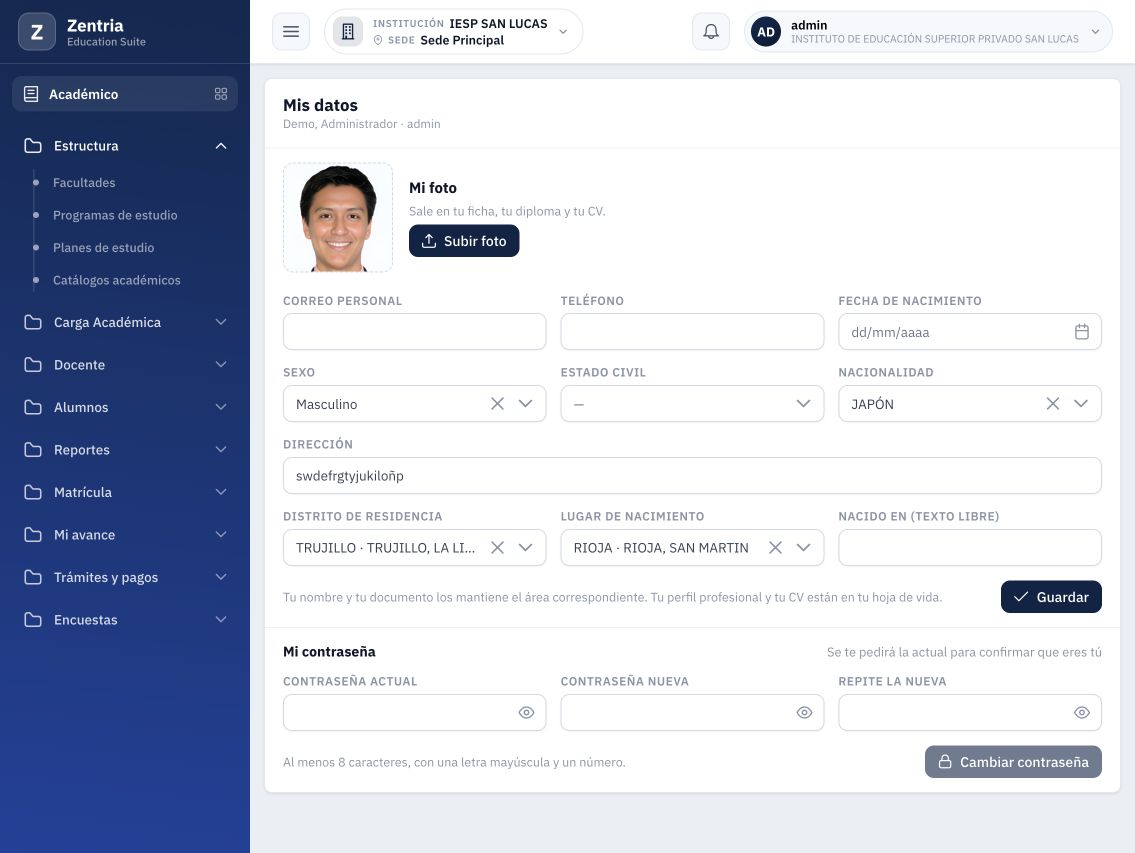Toggle the hamburger menu button
The height and width of the screenshot is (853, 1135).
coord(291,32)
